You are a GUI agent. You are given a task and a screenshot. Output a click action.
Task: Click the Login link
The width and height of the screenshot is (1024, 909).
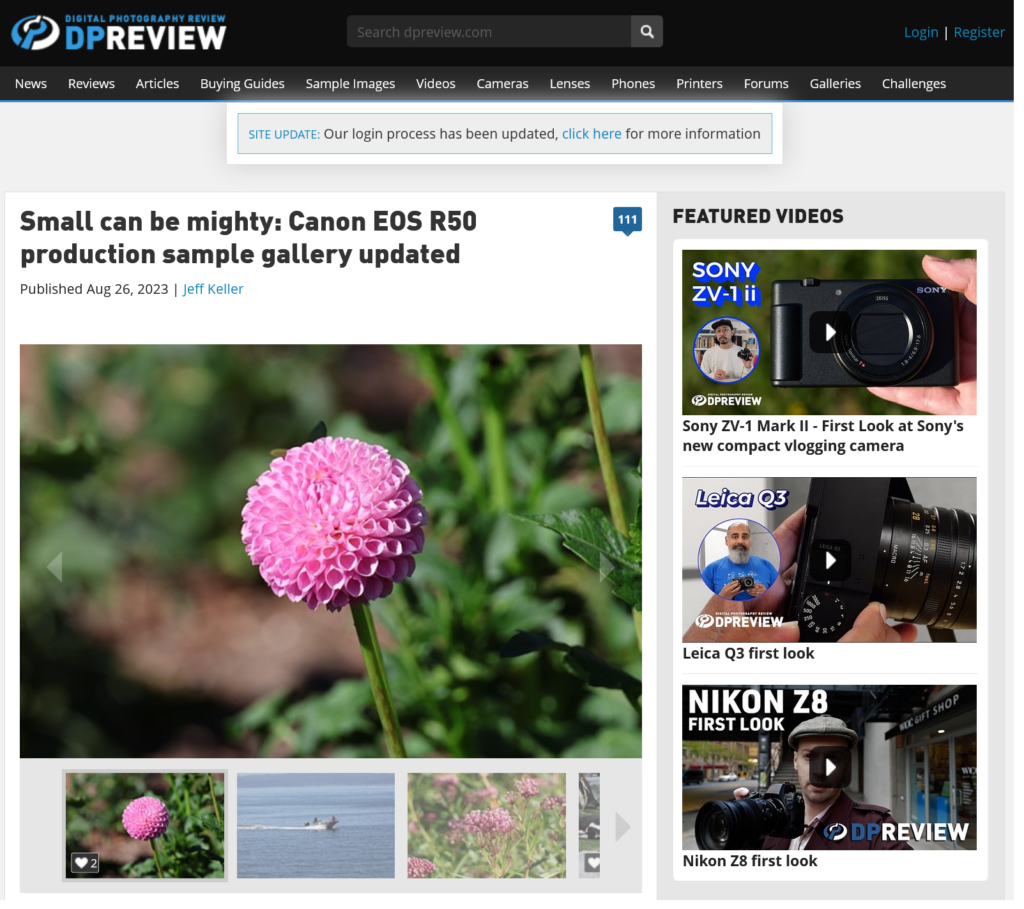point(921,31)
